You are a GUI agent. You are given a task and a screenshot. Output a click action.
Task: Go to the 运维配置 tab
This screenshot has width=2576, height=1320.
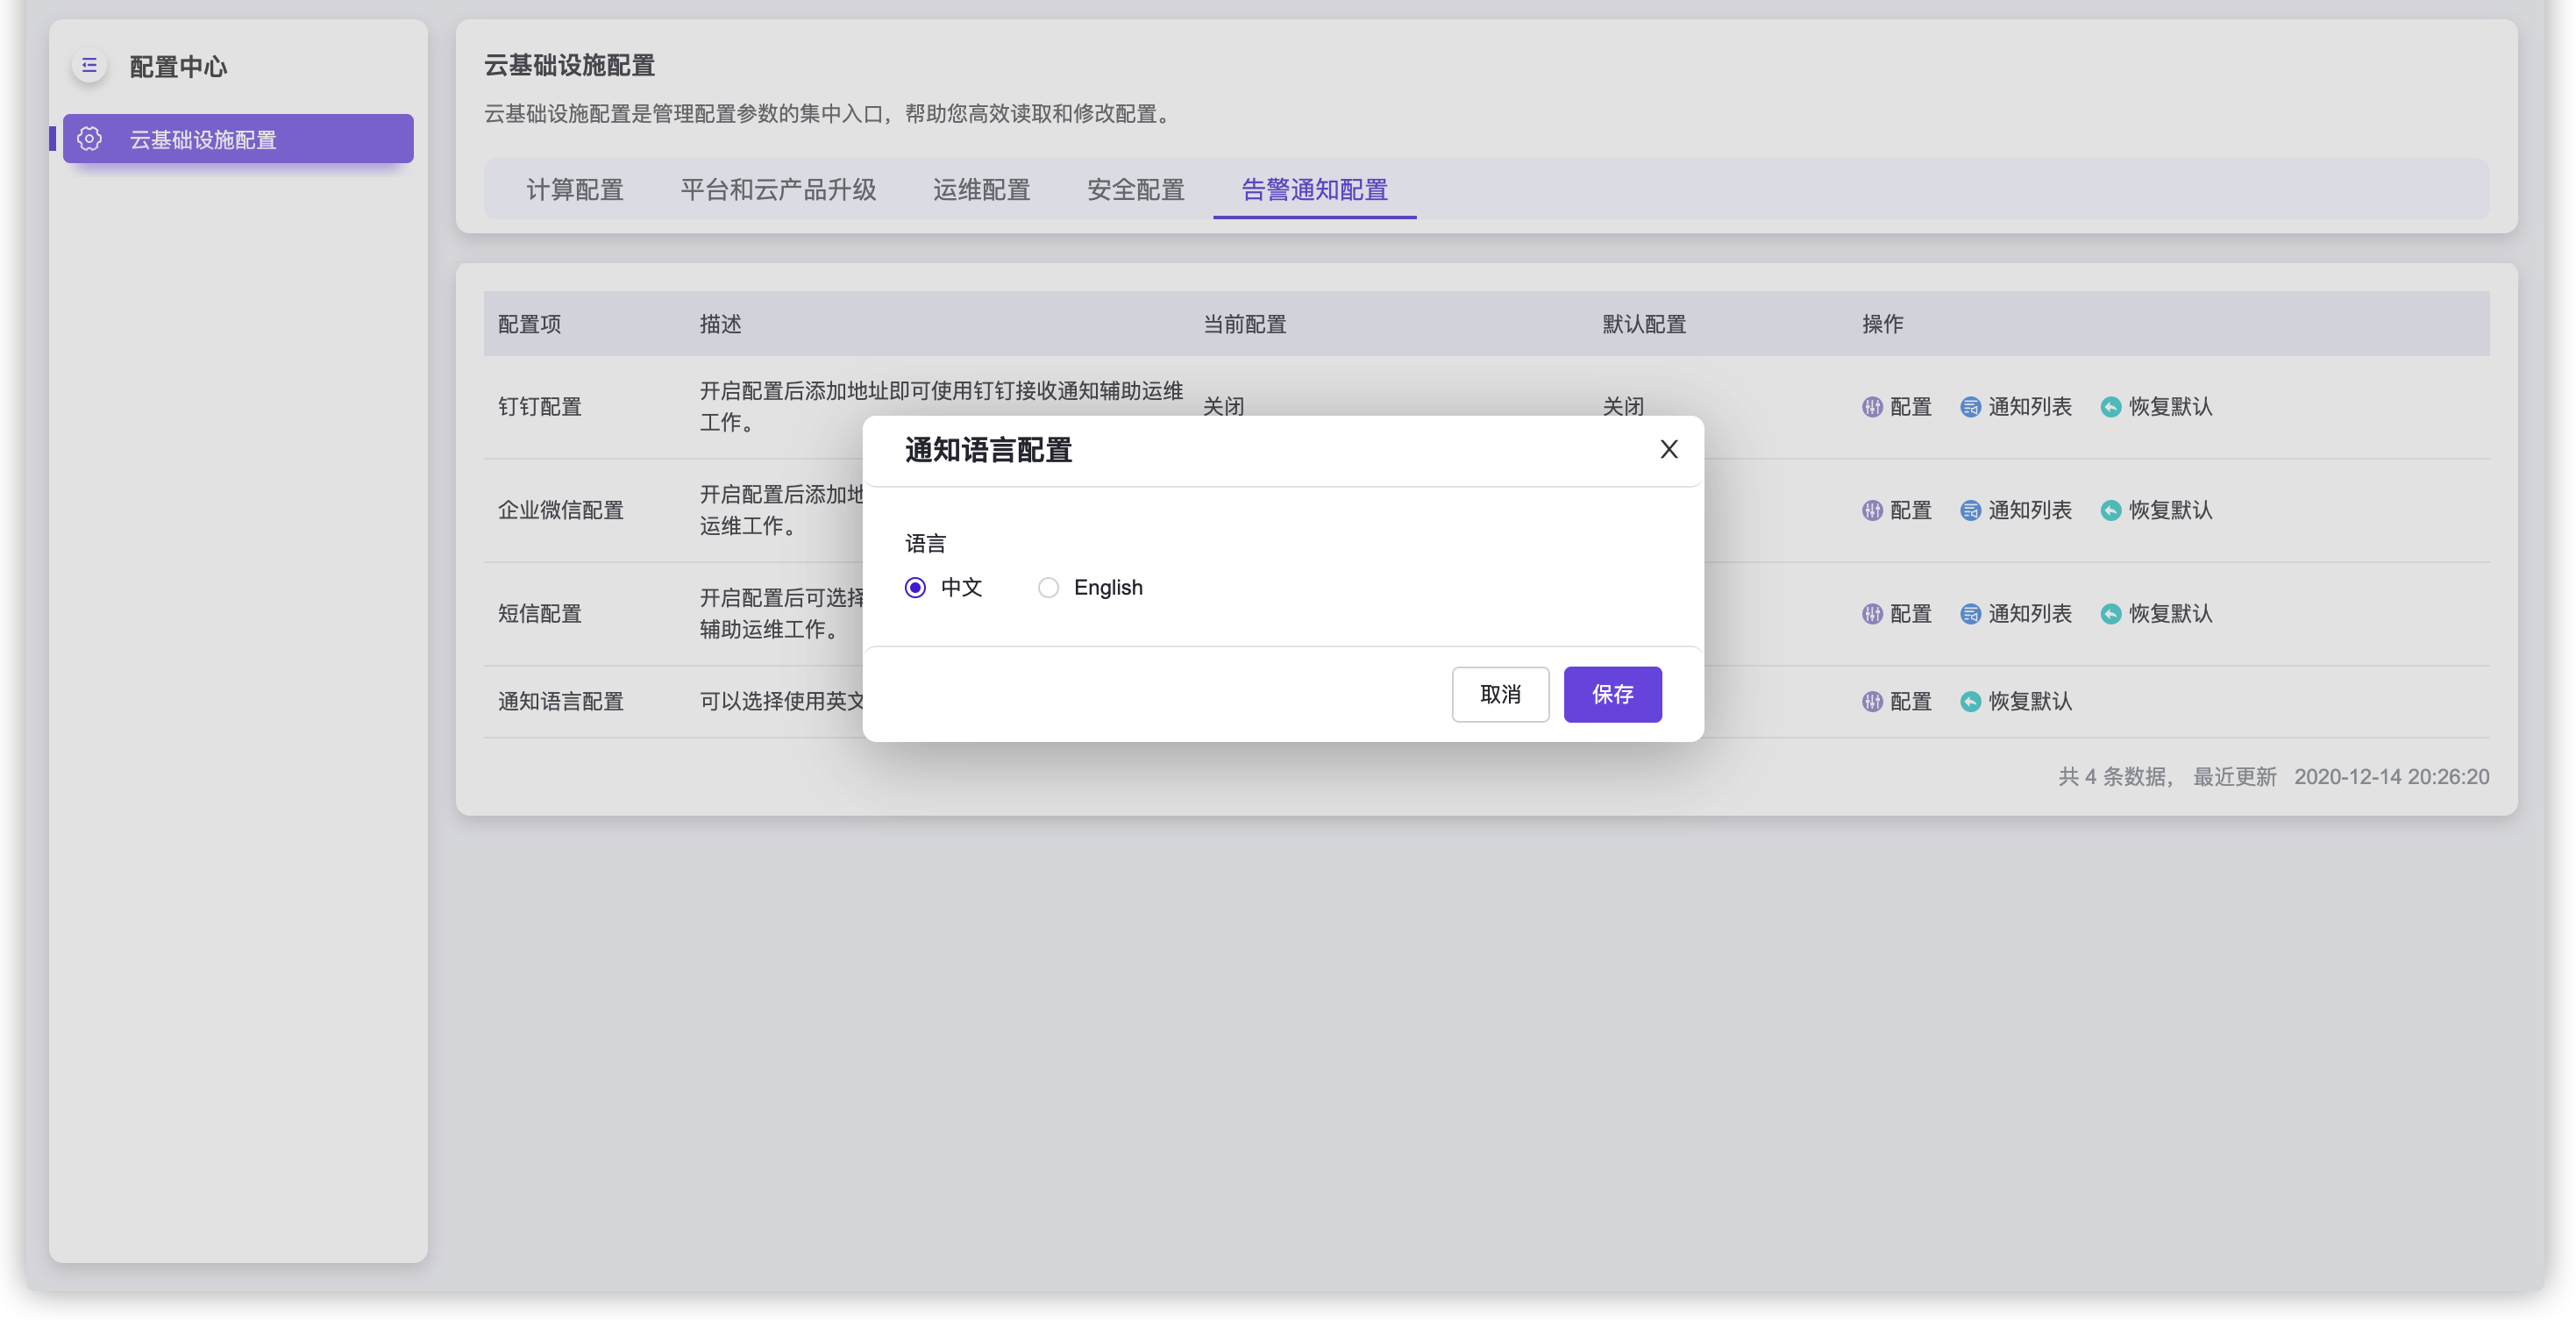(x=981, y=190)
